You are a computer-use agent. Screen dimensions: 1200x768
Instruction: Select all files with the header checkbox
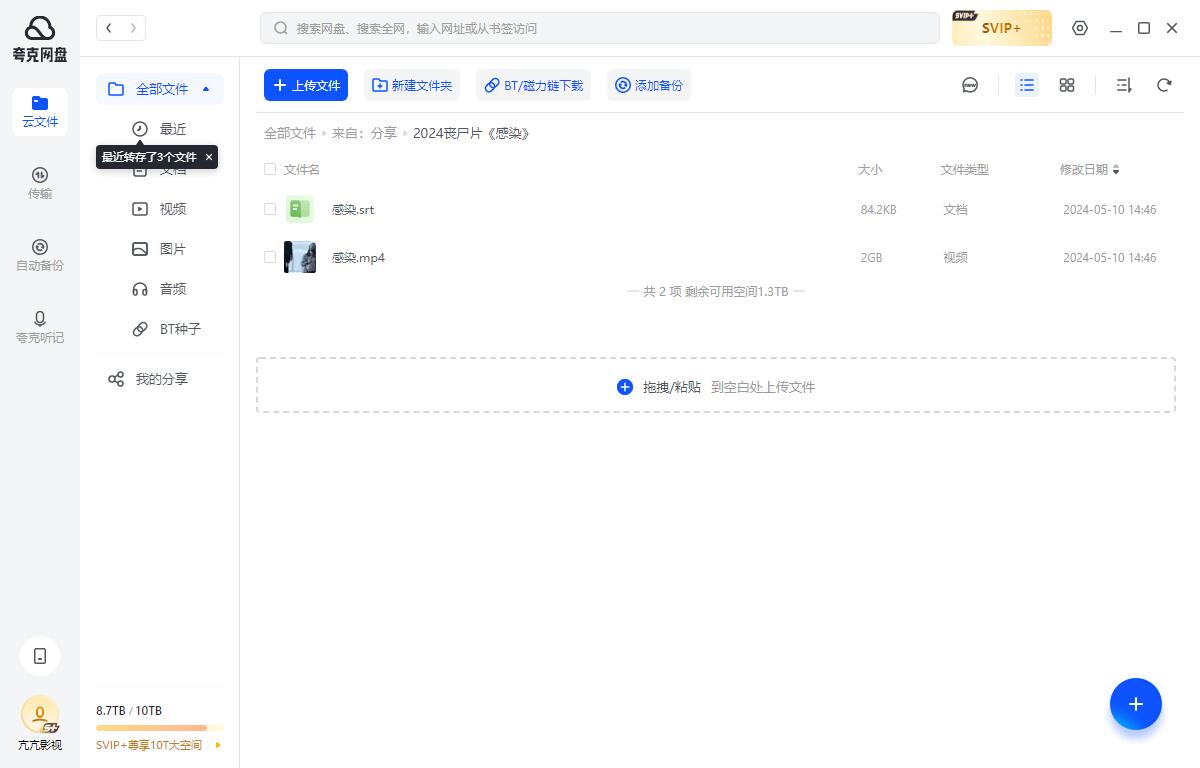pos(270,169)
